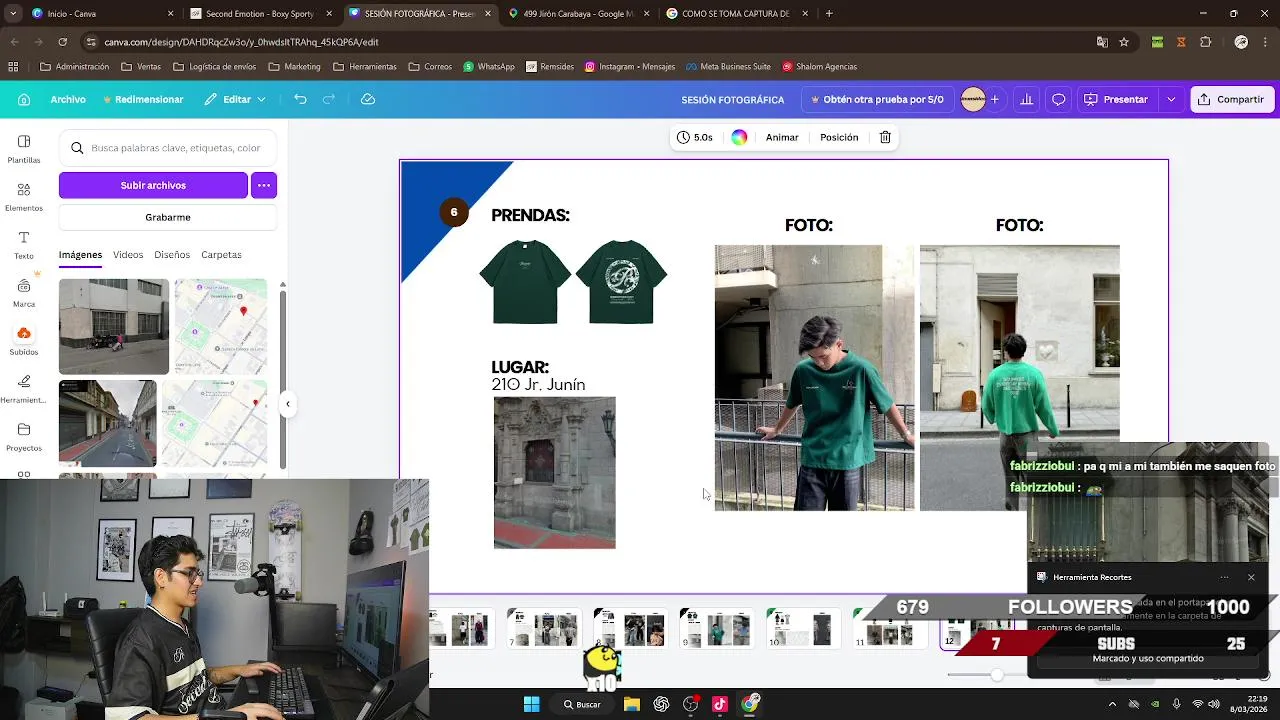Click the Posición button
This screenshot has height=720, width=1280.
[x=839, y=137]
